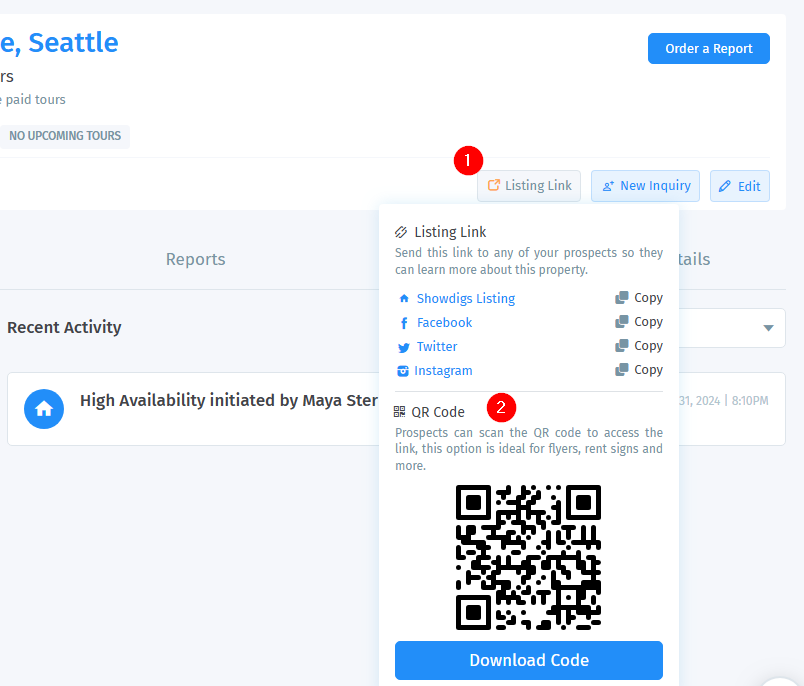Viewport: 804px width, 686px height.
Task: Open the Twitter listing link
Action: point(437,347)
